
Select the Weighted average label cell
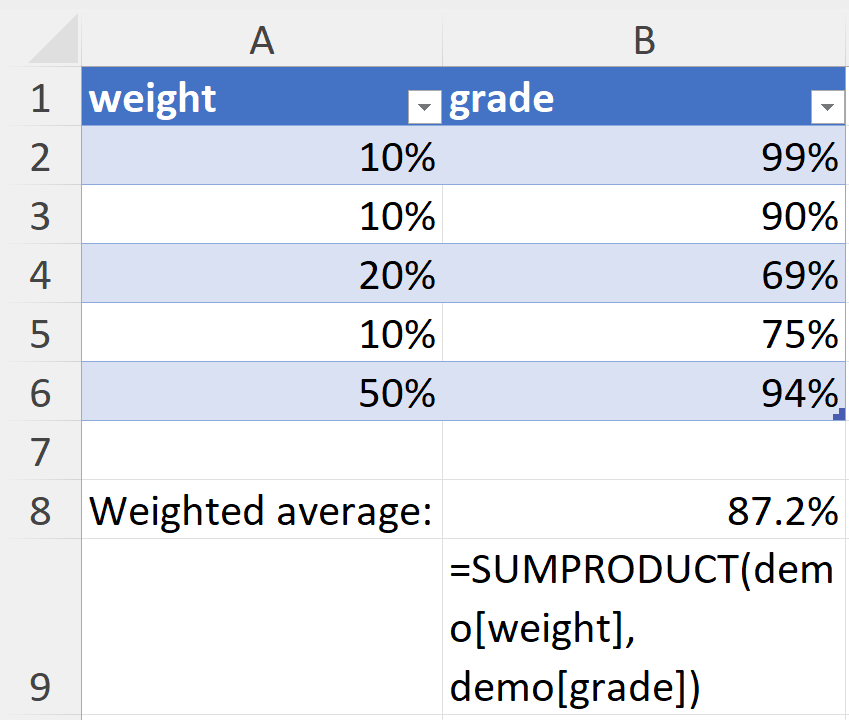tap(262, 511)
